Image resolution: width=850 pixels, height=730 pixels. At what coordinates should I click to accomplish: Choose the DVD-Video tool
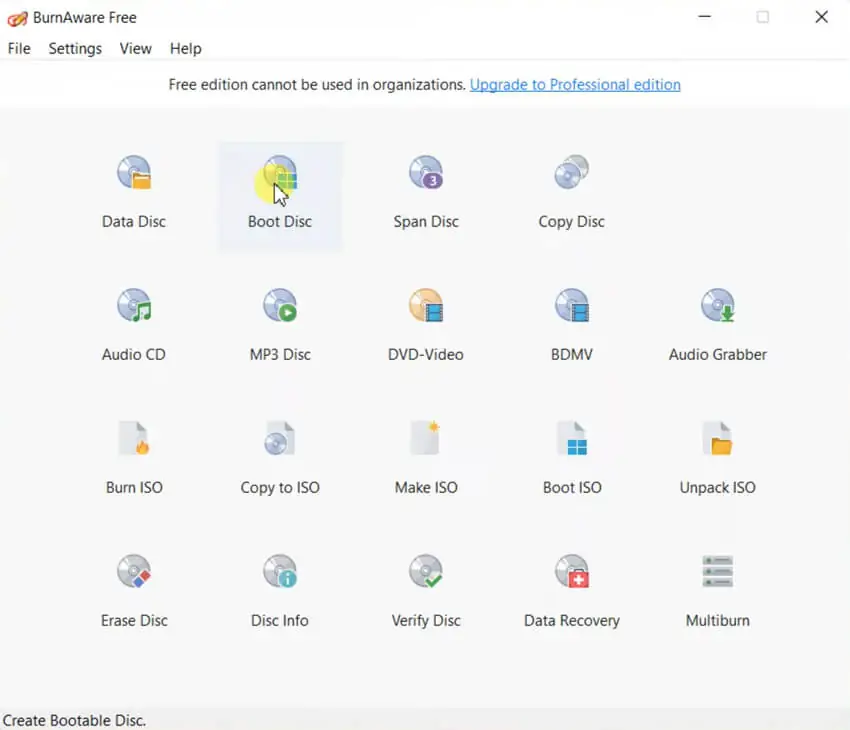pos(426,324)
